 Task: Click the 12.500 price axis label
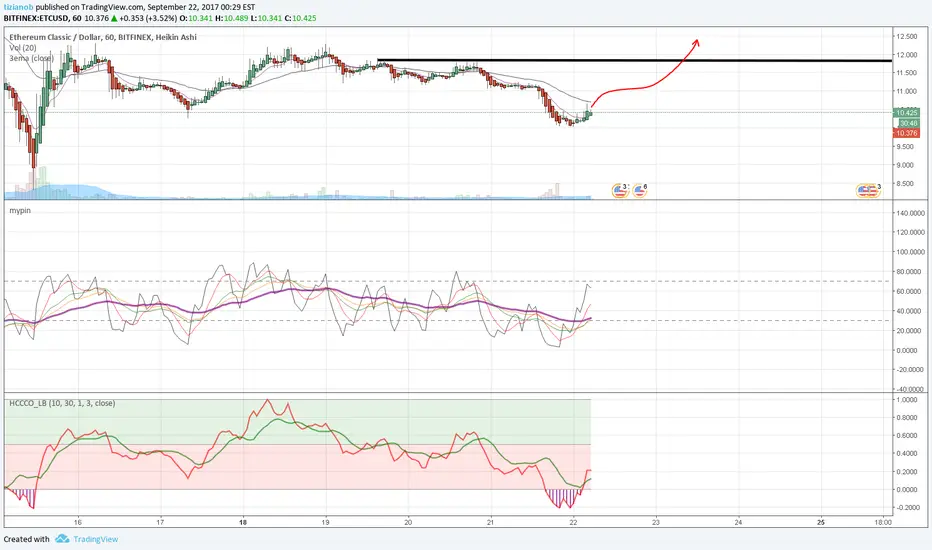(906, 36)
